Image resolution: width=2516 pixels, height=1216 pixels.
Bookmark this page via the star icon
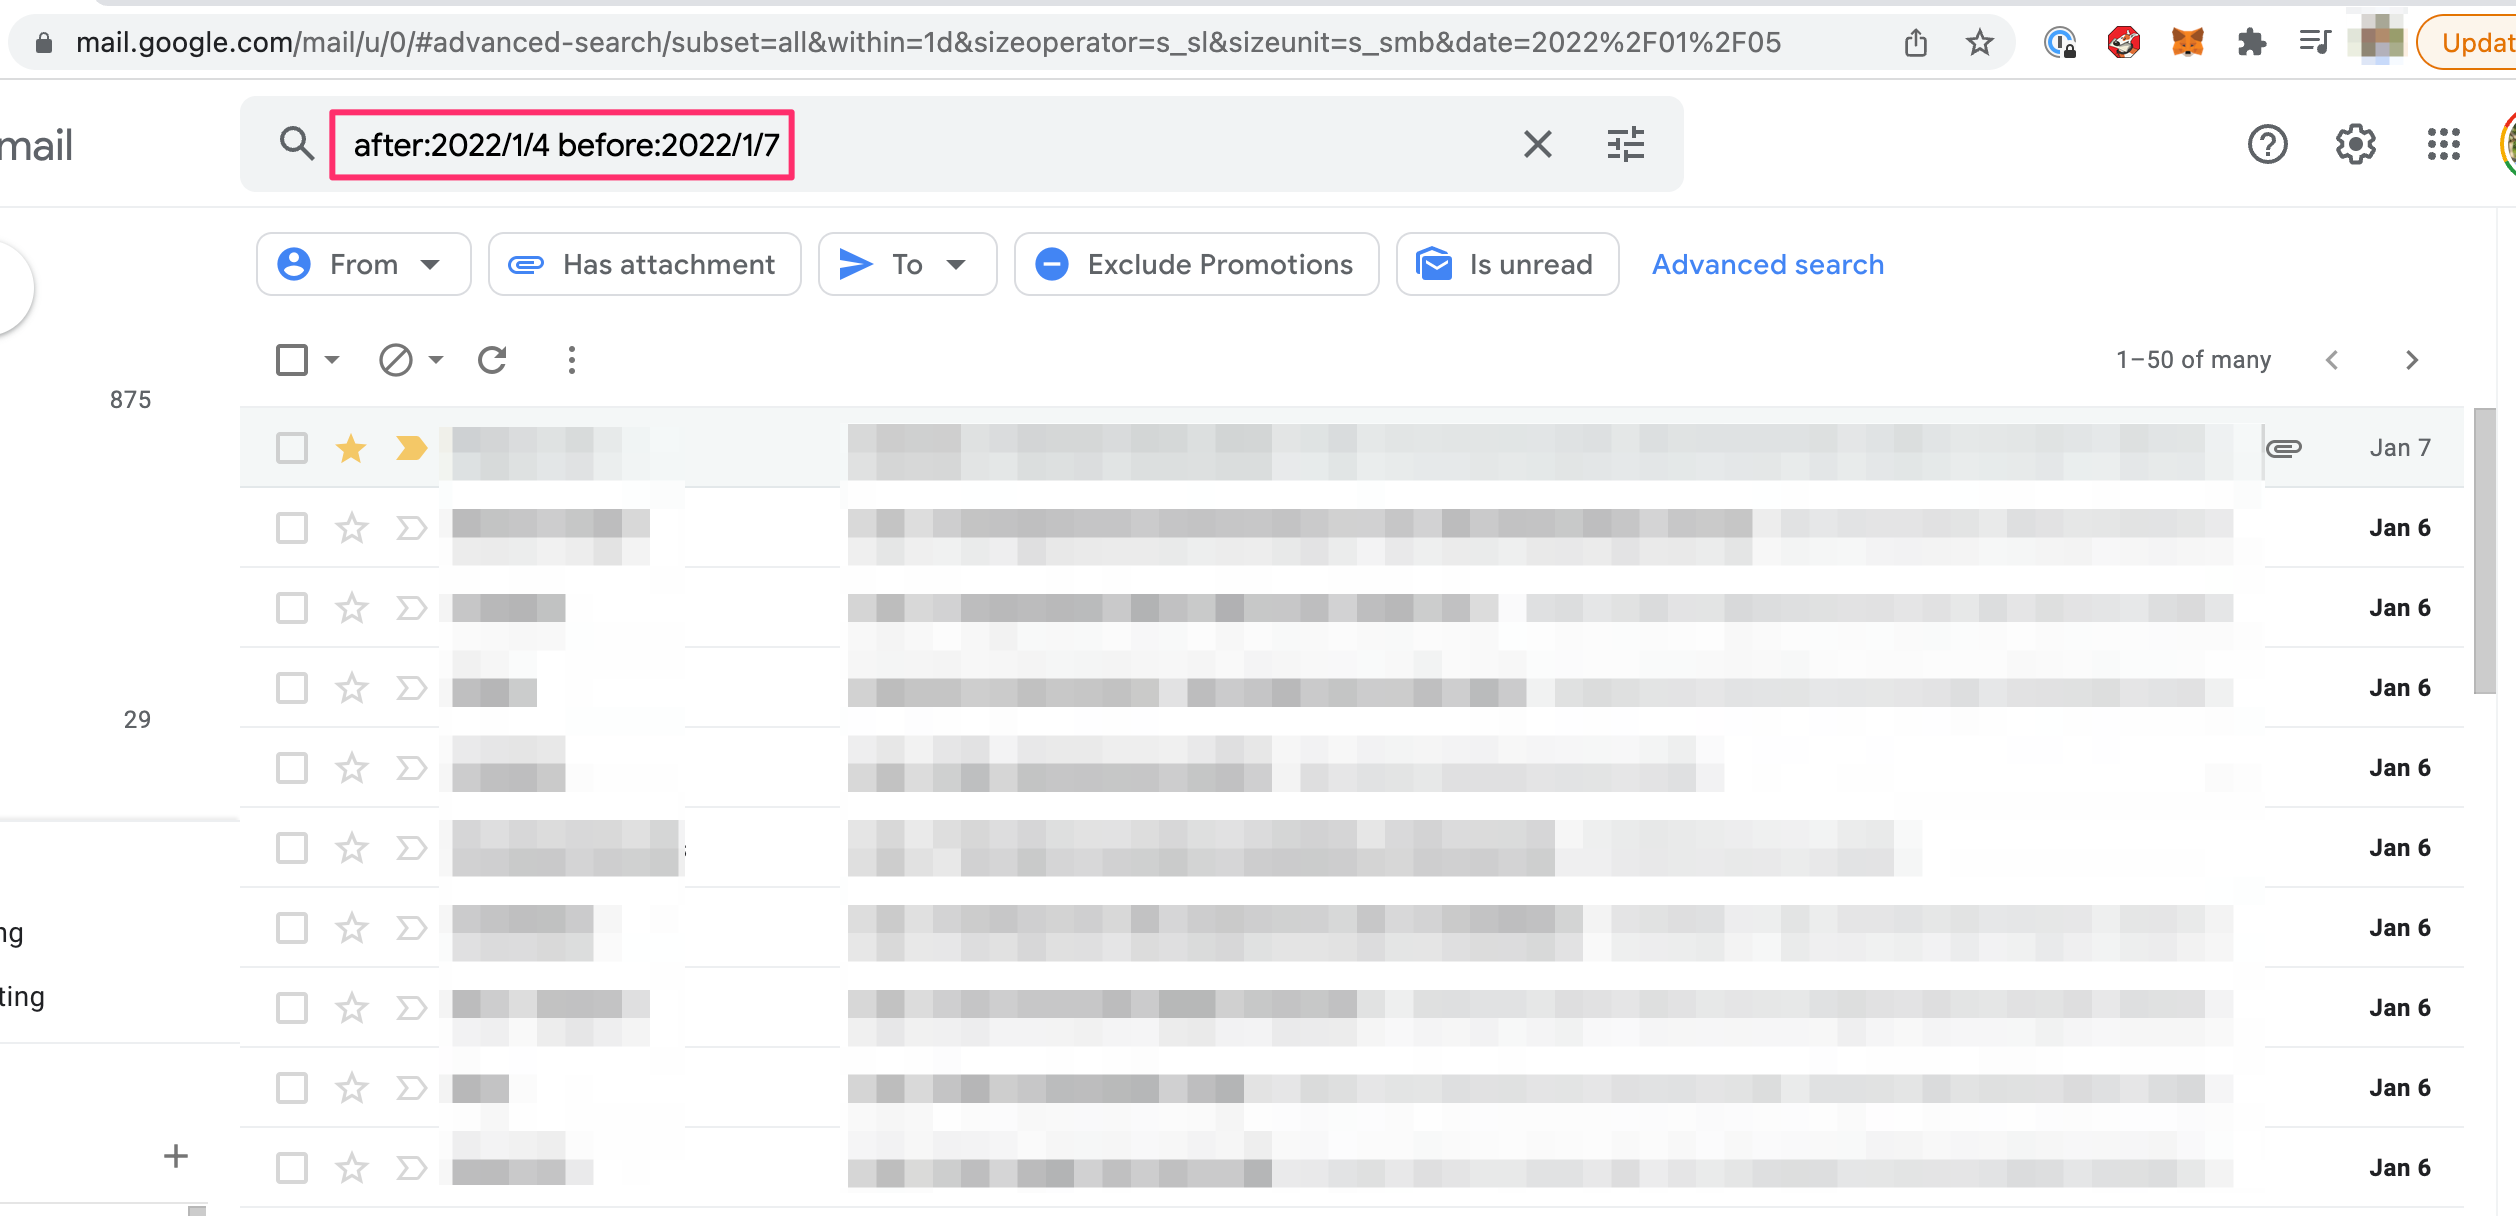point(1979,41)
